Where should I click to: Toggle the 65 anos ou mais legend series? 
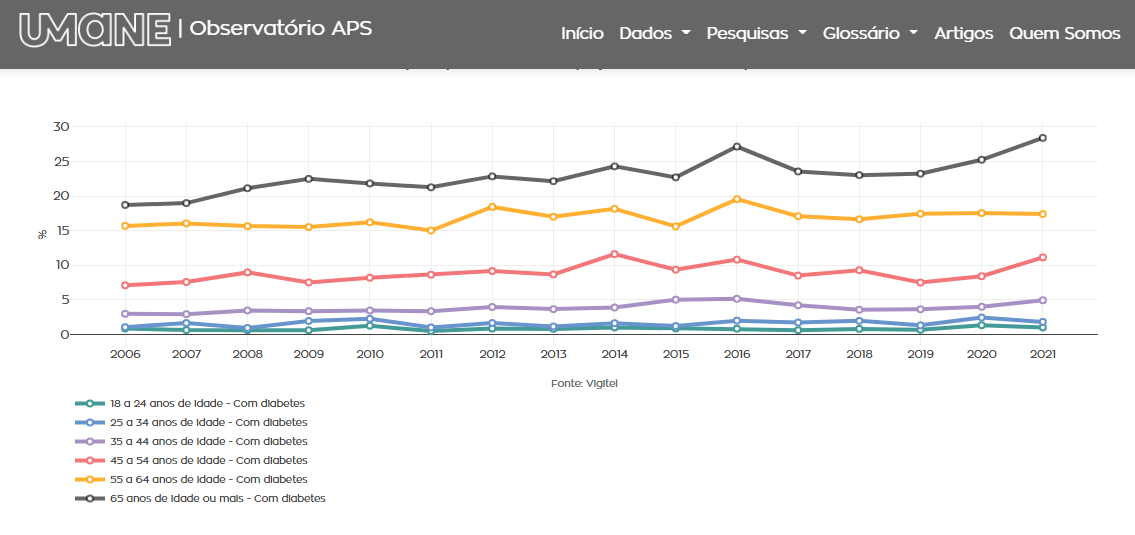(x=201, y=498)
